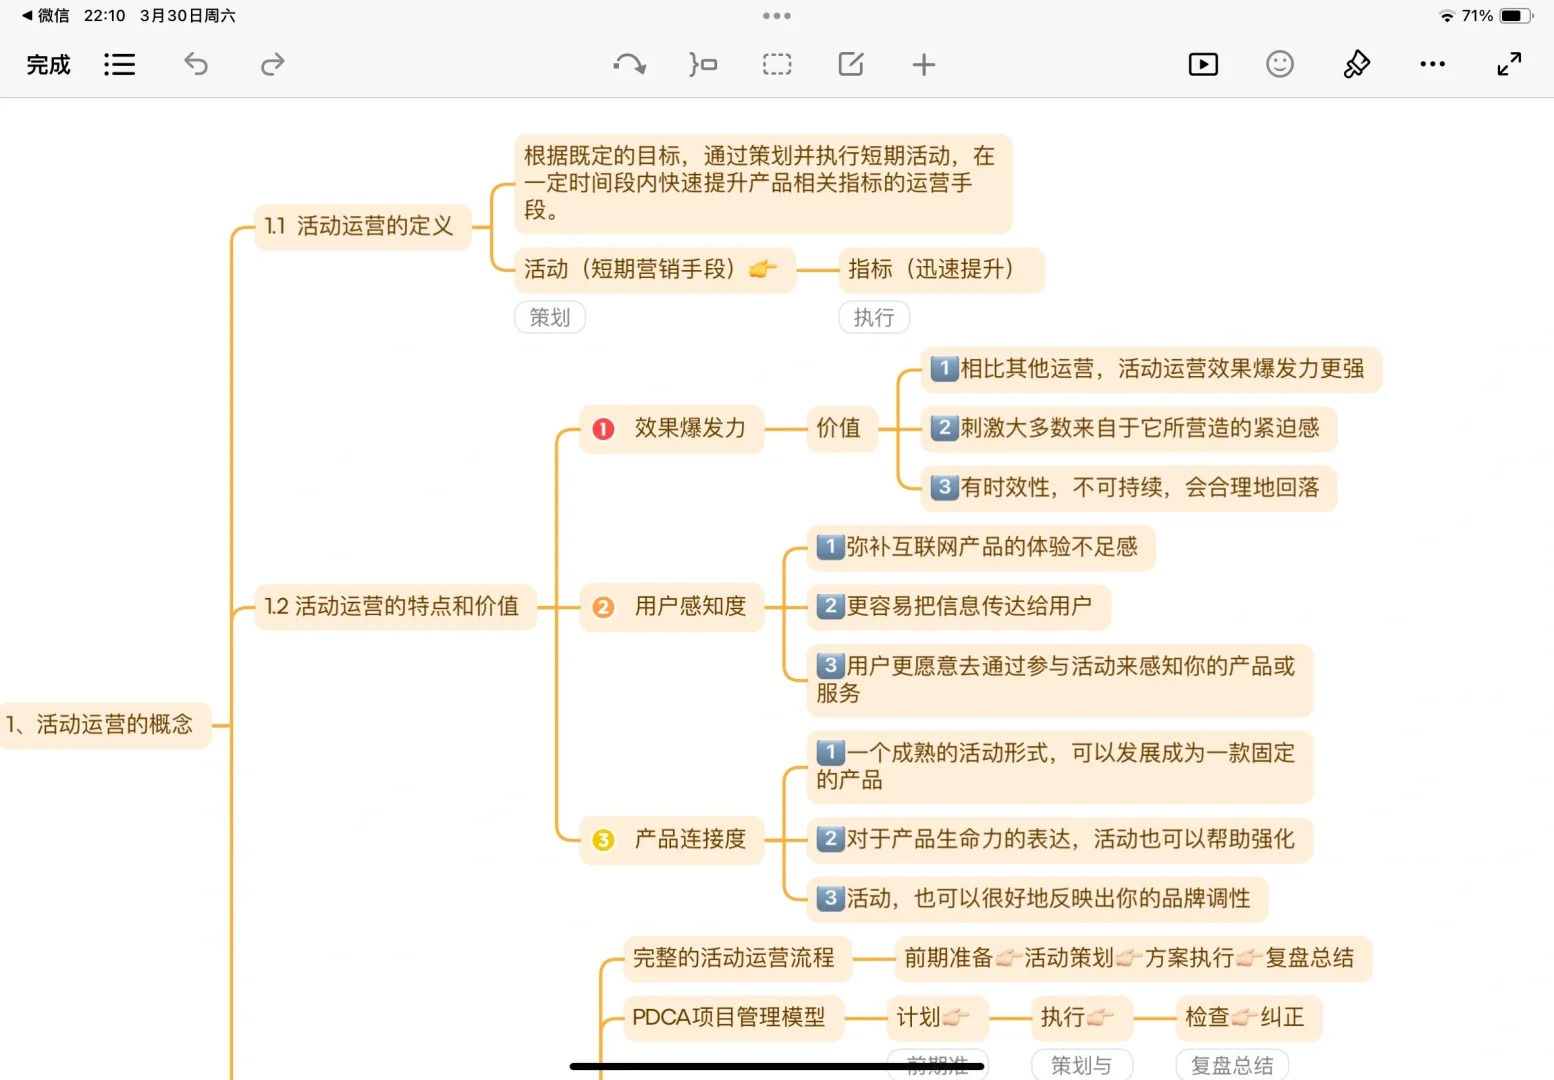The image size is (1554, 1080).
Task: Open the outline list view
Action: point(119,65)
